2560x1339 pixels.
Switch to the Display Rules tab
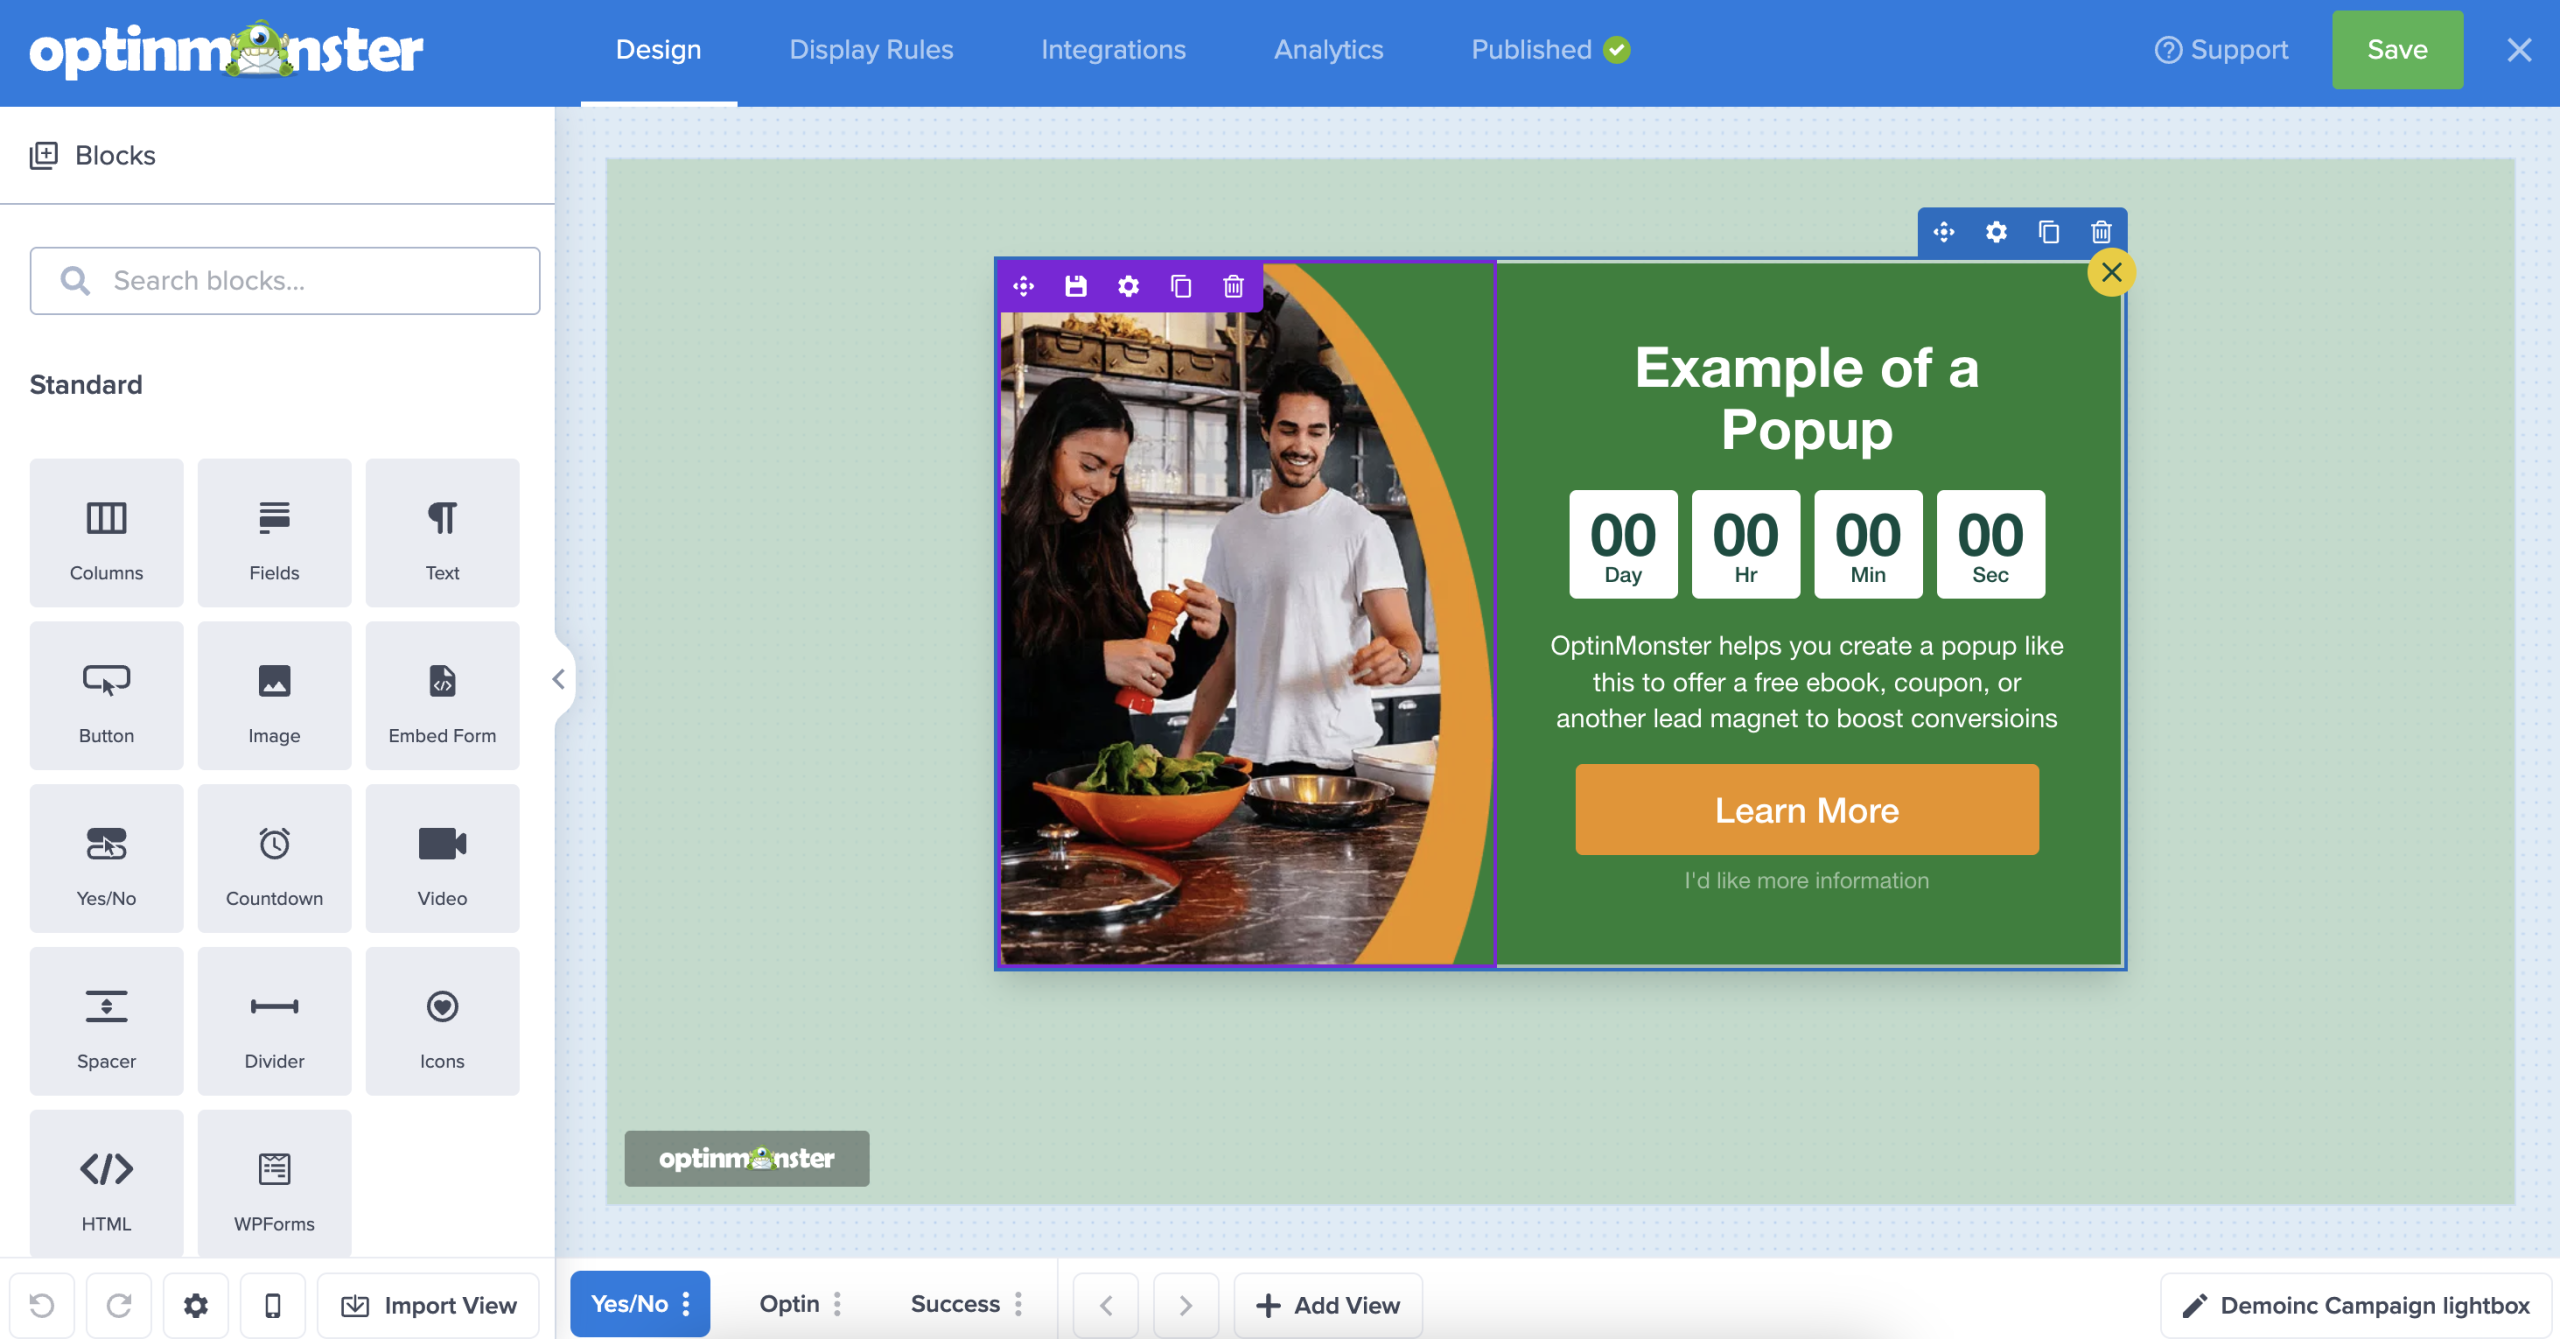pyautogui.click(x=871, y=50)
